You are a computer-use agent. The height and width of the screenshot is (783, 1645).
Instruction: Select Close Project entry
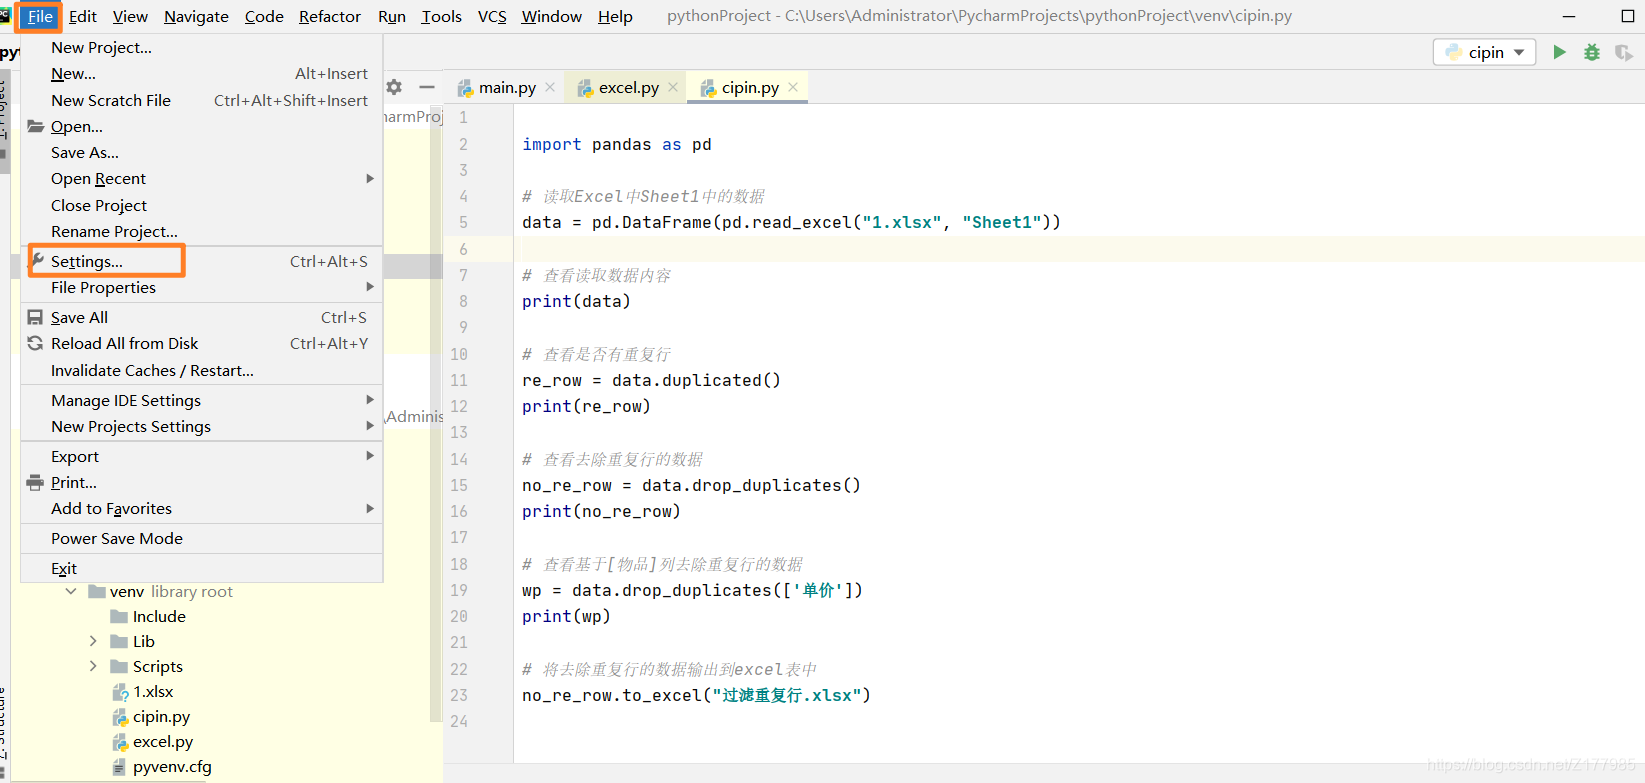click(202, 205)
